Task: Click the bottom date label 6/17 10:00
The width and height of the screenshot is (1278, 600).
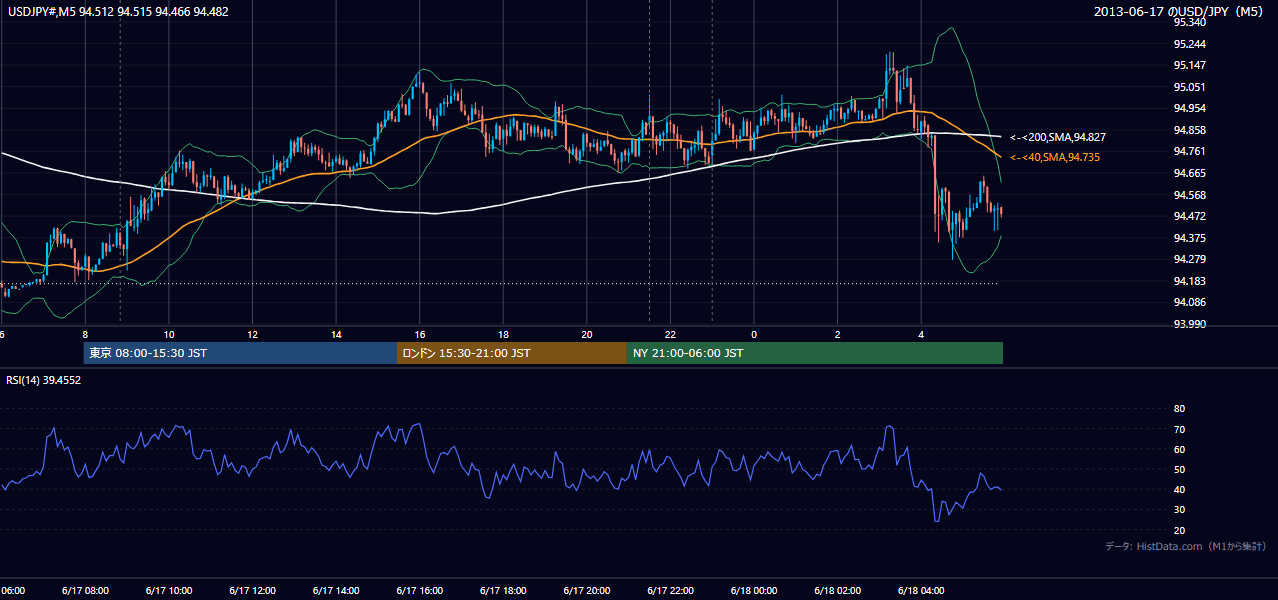Action: [x=169, y=591]
